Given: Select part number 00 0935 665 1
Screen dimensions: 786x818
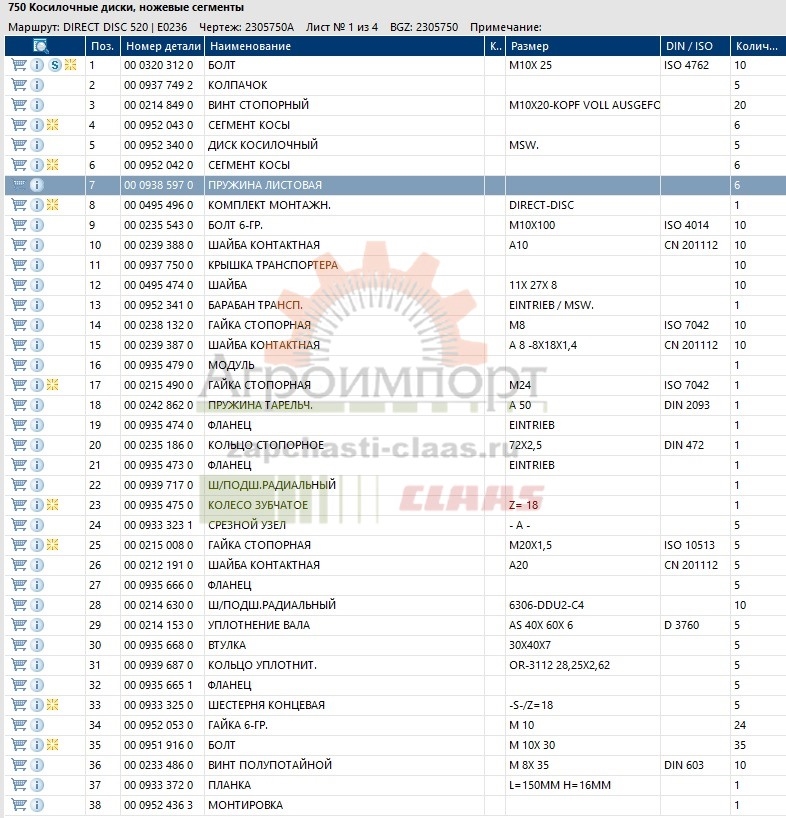Looking at the screenshot, I should click(159, 685).
